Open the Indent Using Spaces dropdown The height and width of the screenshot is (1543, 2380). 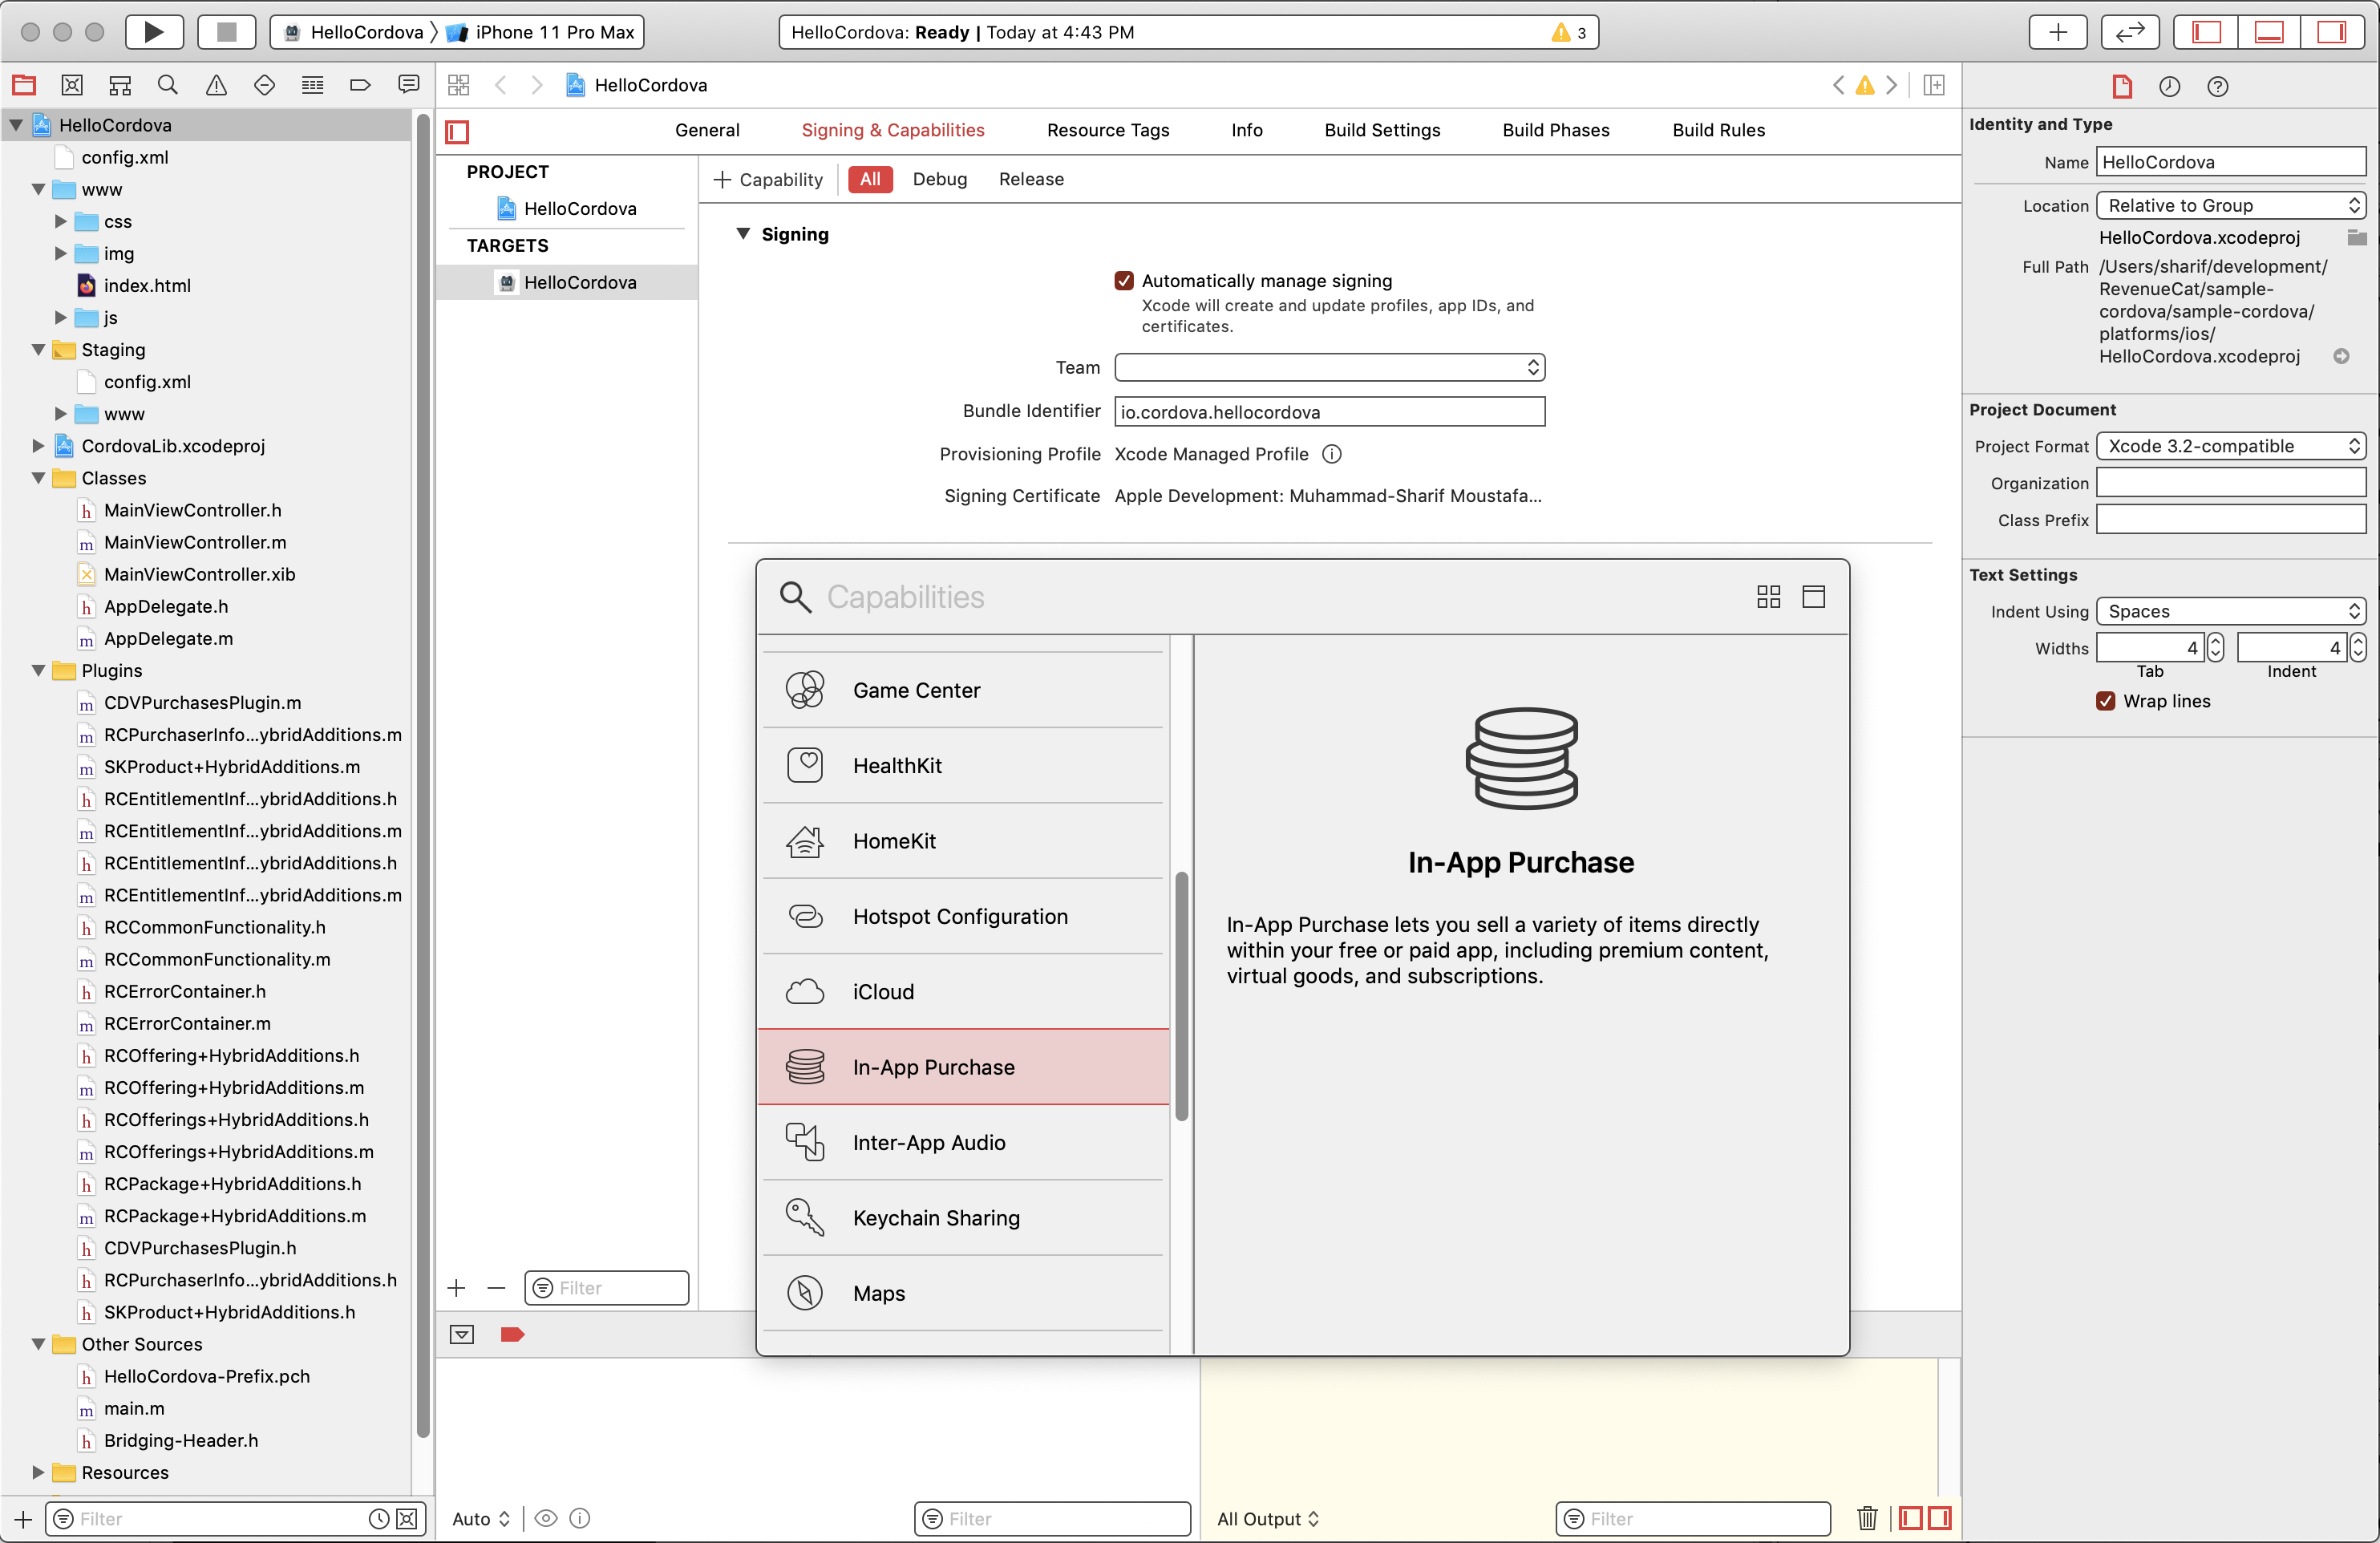pyautogui.click(x=2231, y=611)
